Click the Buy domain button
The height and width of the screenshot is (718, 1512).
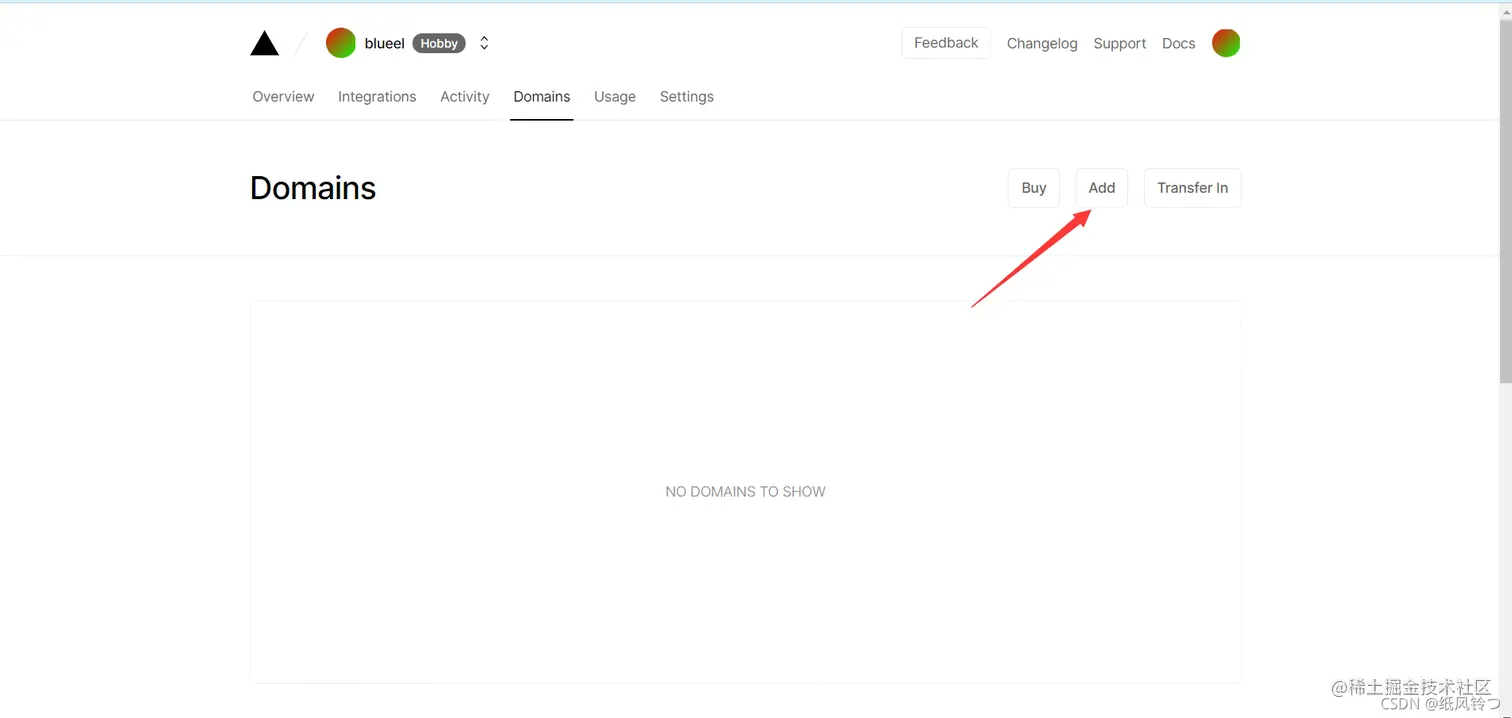[x=1034, y=188]
